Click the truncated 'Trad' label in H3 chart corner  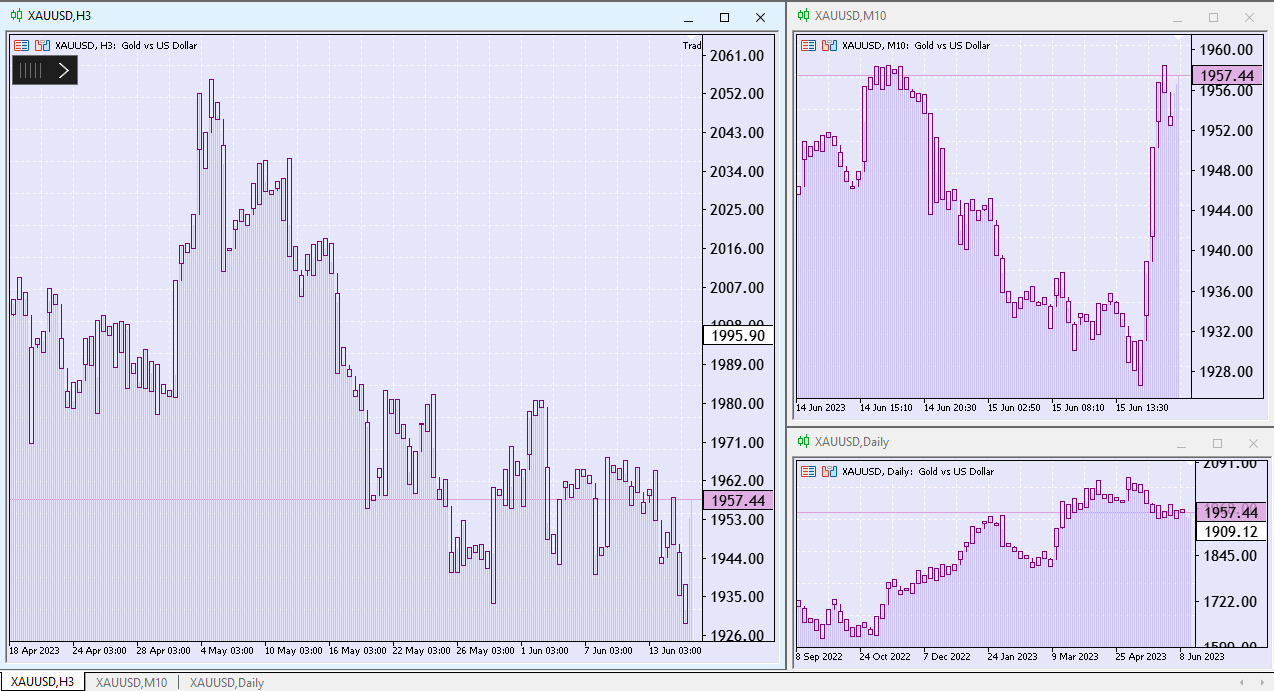click(x=692, y=46)
